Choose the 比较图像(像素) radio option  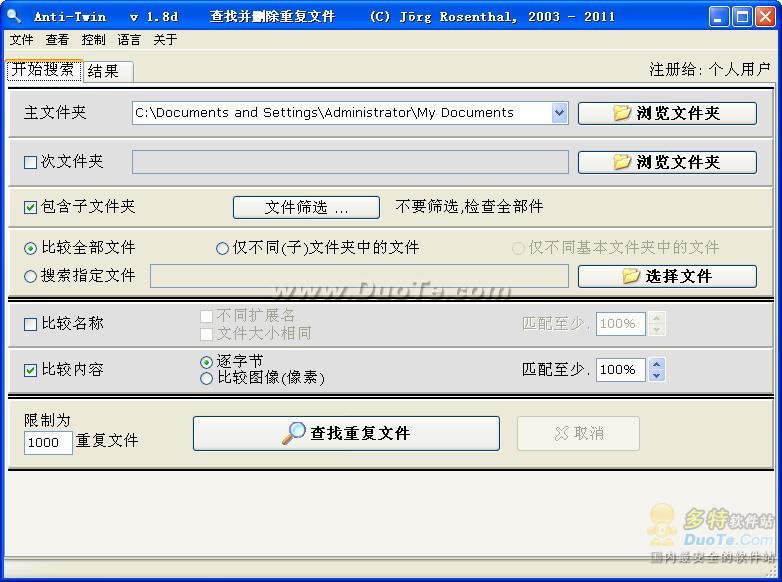click(x=206, y=379)
